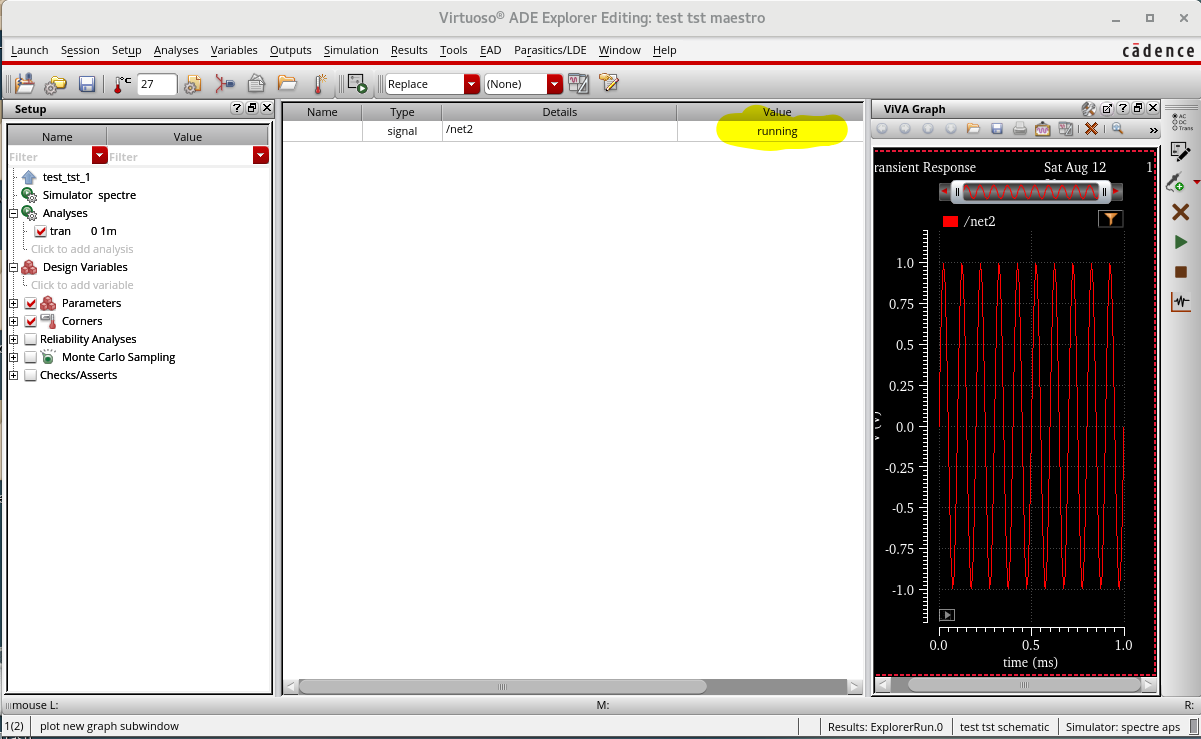Open the Outputs menu

coord(291,50)
